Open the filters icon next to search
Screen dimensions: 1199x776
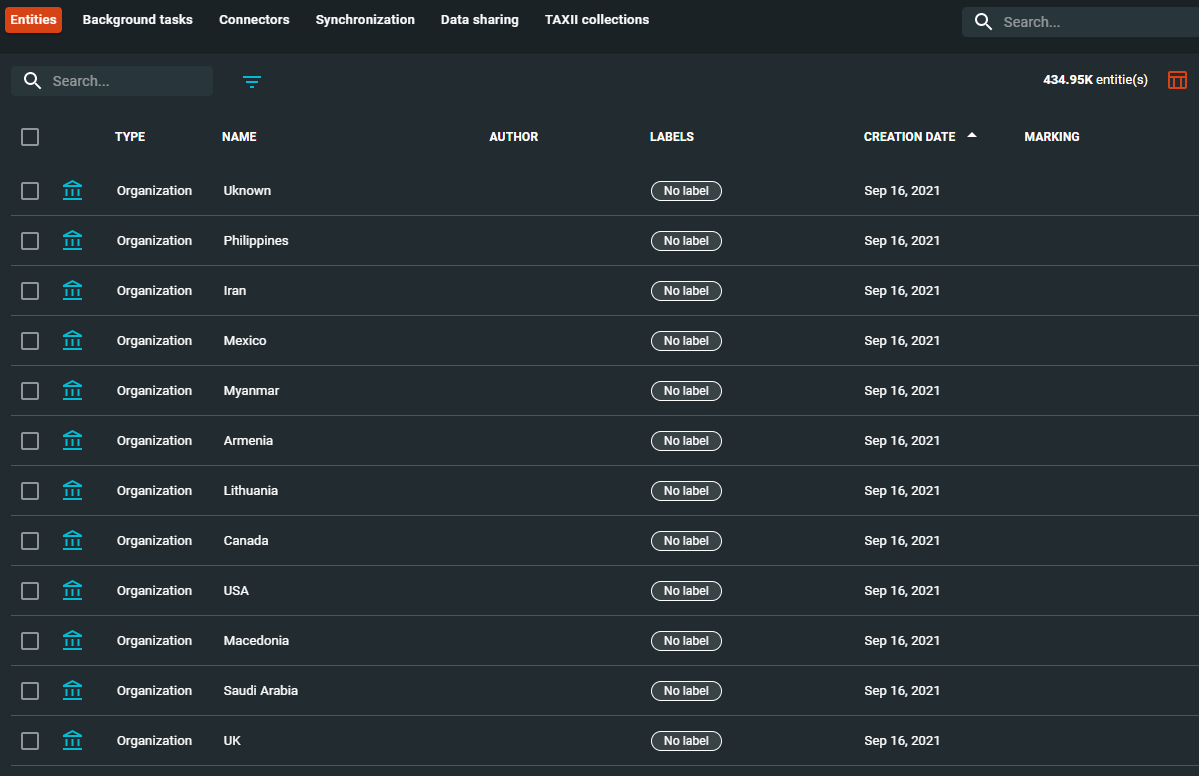click(x=251, y=81)
